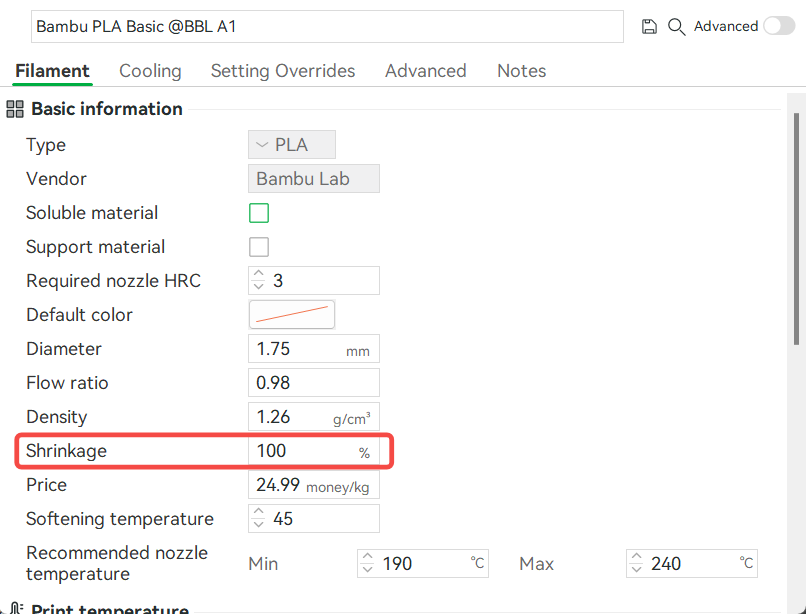806x614 pixels.
Task: Increase Min nozzle temperature value
Action: (x=368, y=557)
